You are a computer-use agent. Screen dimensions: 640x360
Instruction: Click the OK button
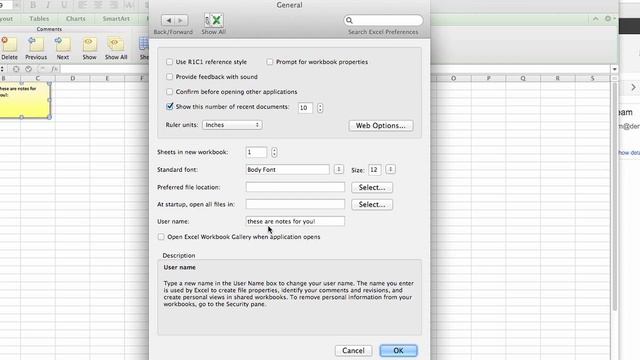pos(398,351)
